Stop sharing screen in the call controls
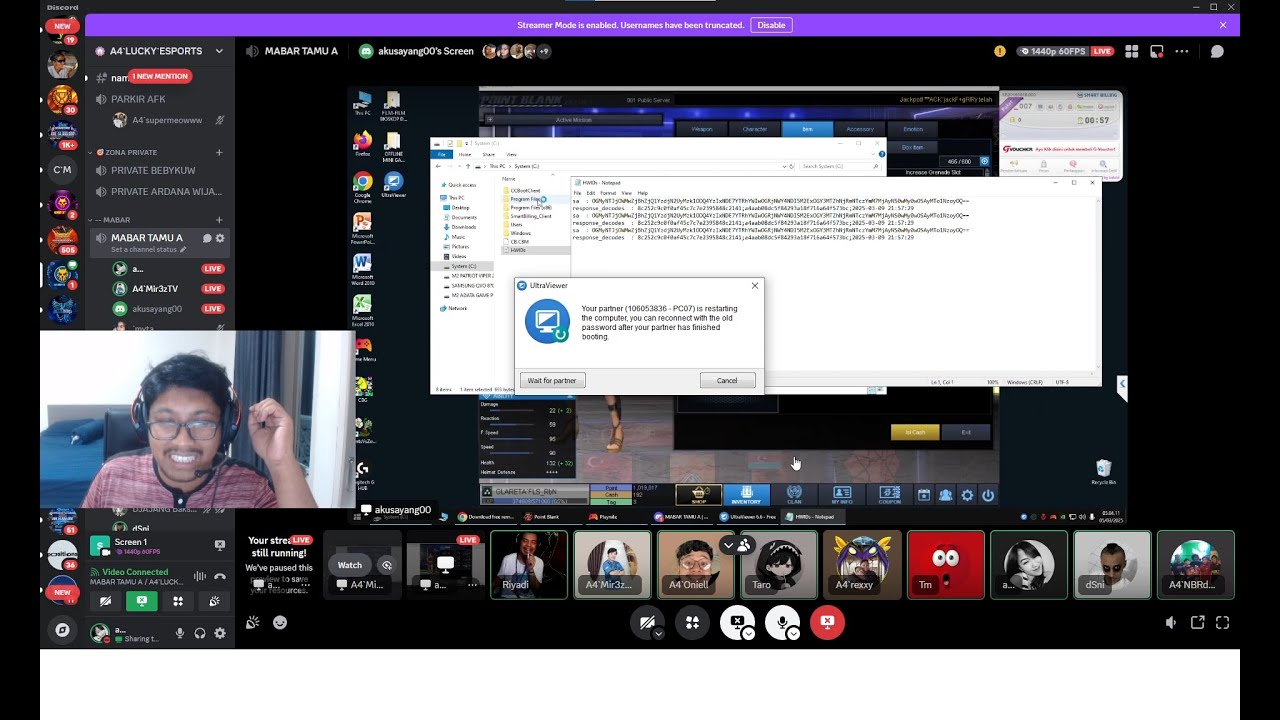 (x=737, y=622)
